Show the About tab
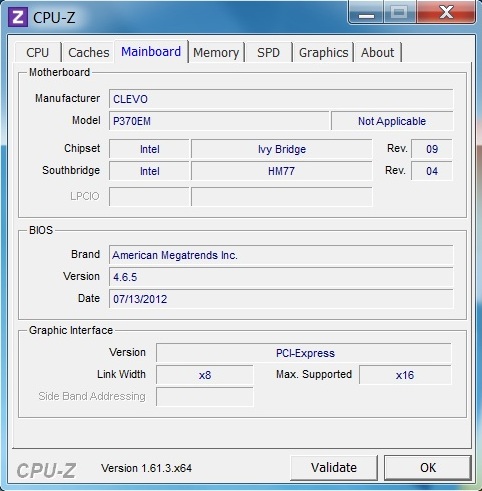This screenshot has height=491, width=482. pos(378,52)
